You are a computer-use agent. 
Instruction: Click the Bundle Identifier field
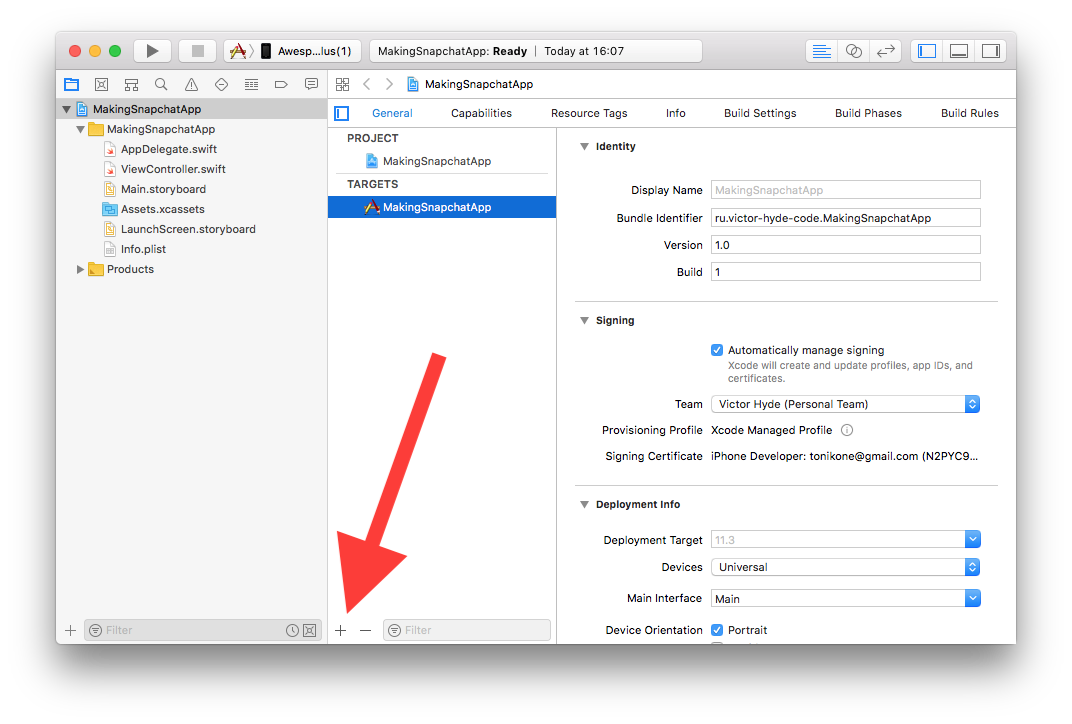pyautogui.click(x=846, y=218)
